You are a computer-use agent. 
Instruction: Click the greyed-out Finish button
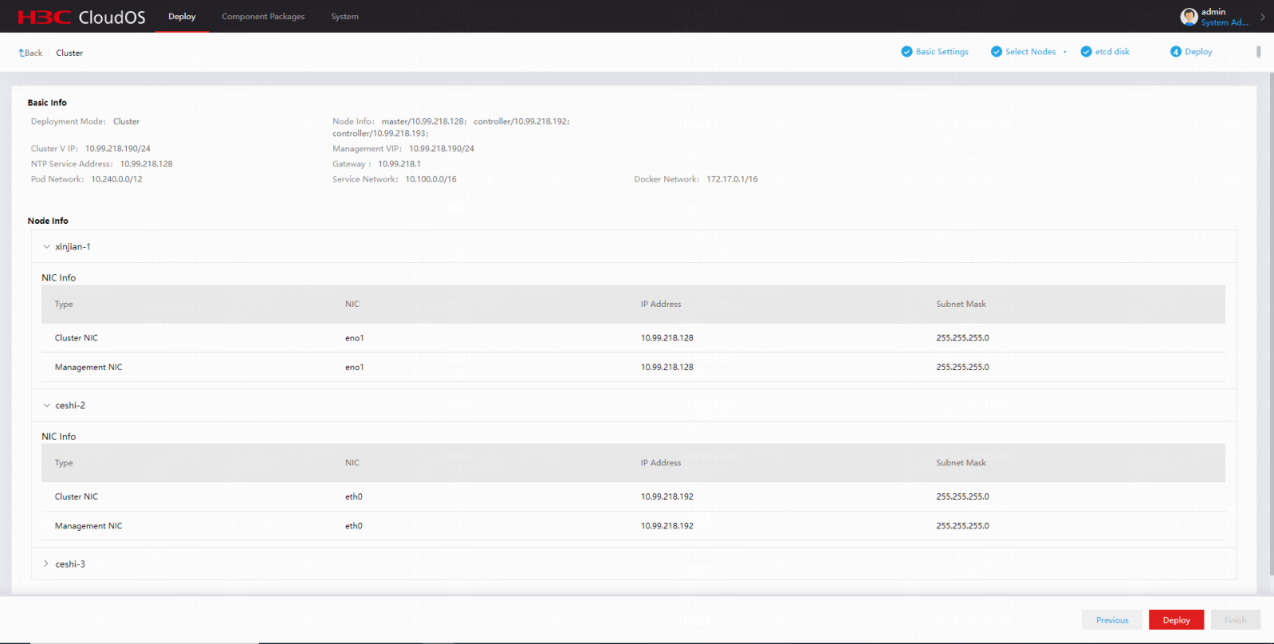(1235, 620)
